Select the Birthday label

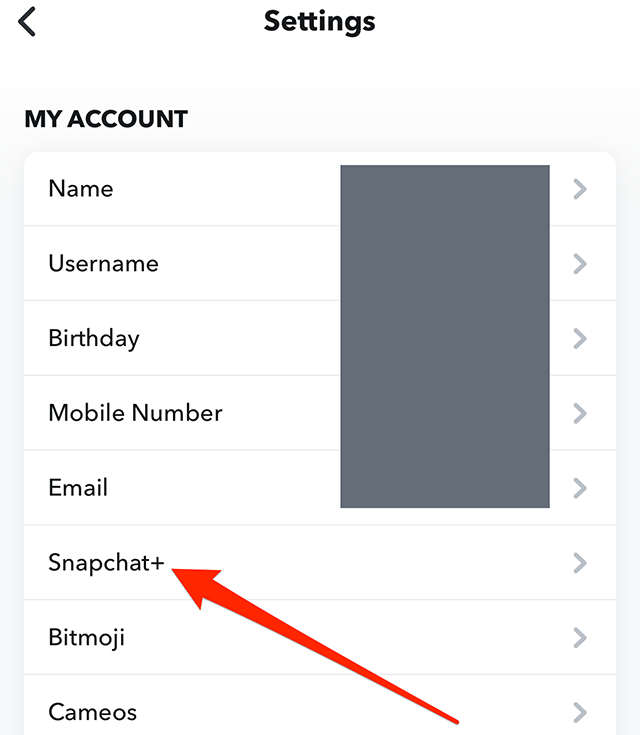point(94,338)
